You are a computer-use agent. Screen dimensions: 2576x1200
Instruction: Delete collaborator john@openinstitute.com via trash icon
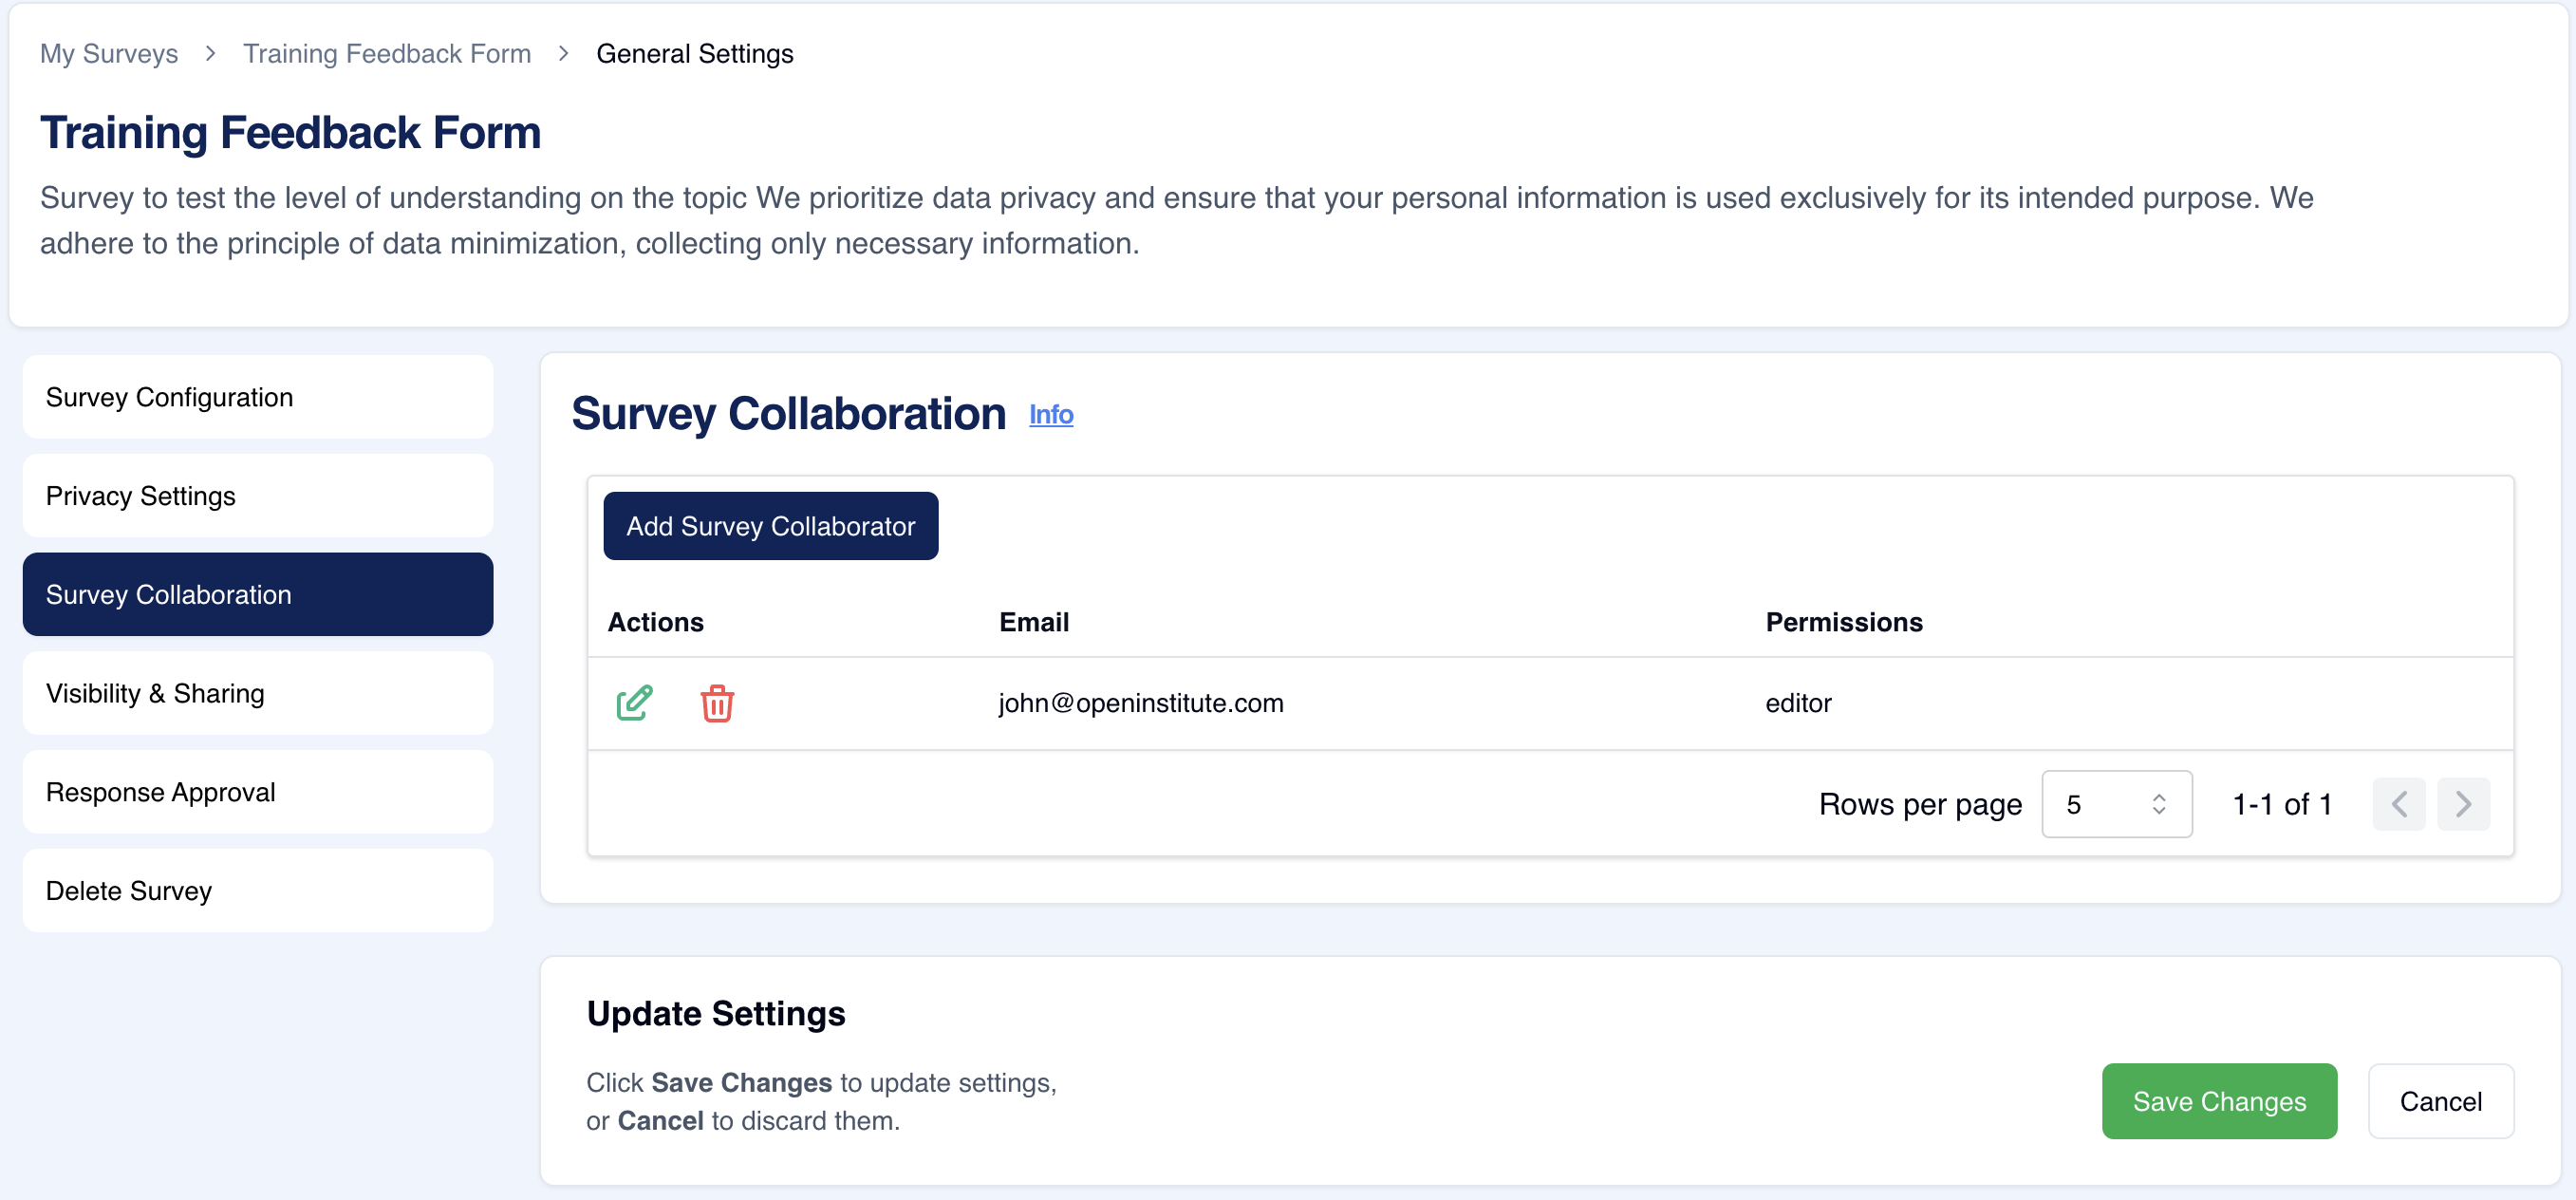(717, 703)
